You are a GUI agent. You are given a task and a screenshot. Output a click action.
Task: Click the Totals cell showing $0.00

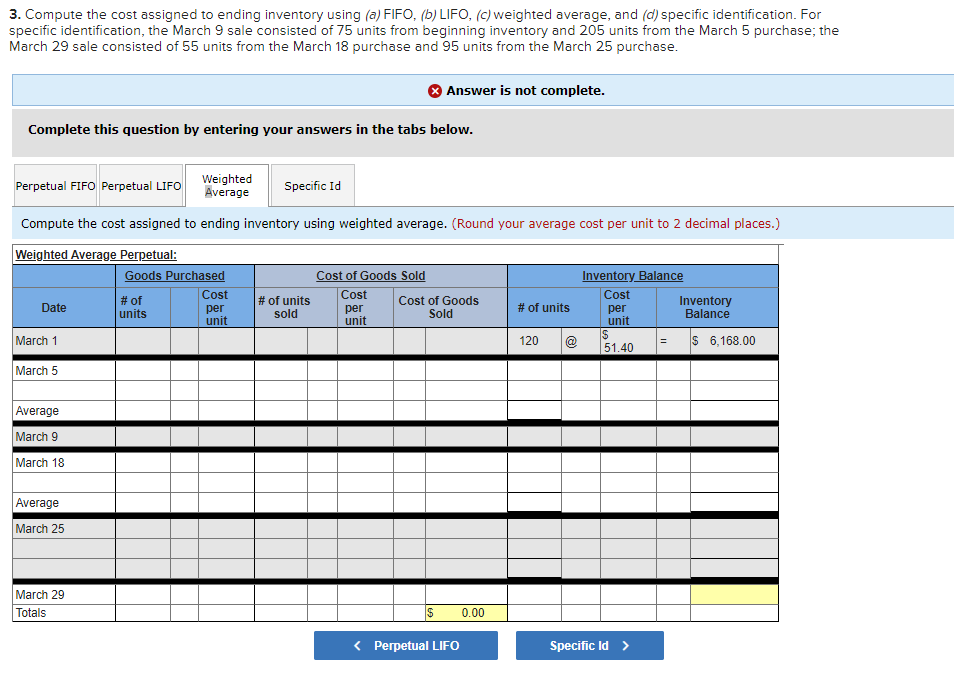click(x=464, y=610)
